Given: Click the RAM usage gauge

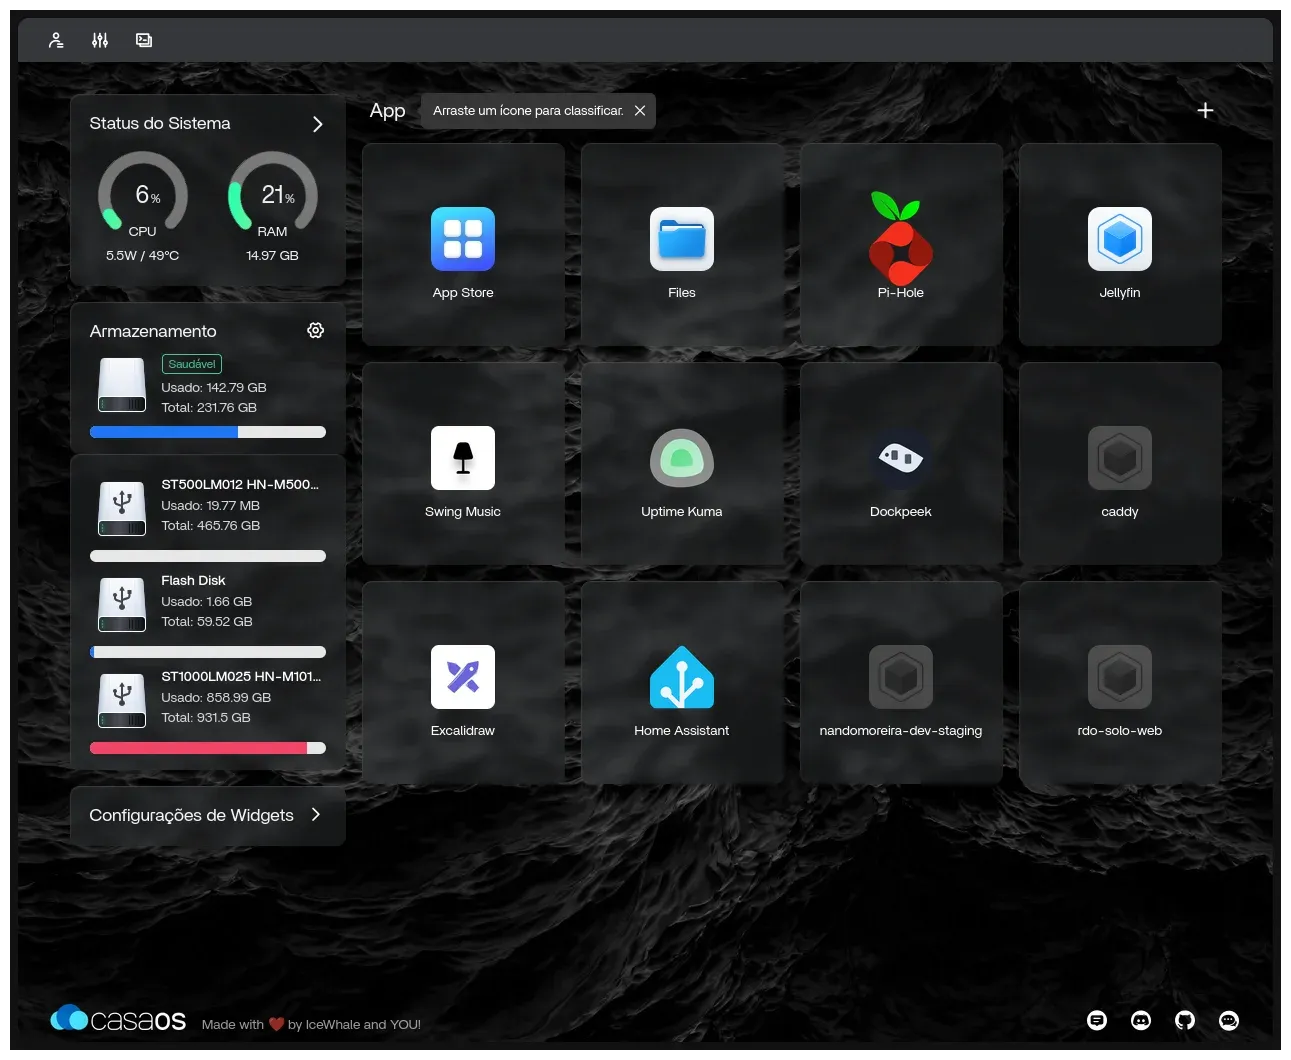Looking at the screenshot, I should point(273,195).
